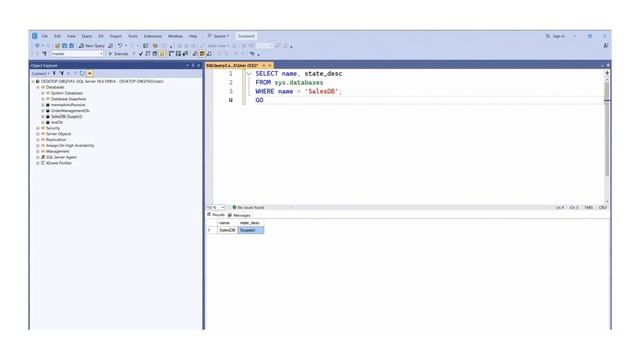The width and height of the screenshot is (640, 360).
Task: Click the green No issues found indicator
Action: point(248,207)
